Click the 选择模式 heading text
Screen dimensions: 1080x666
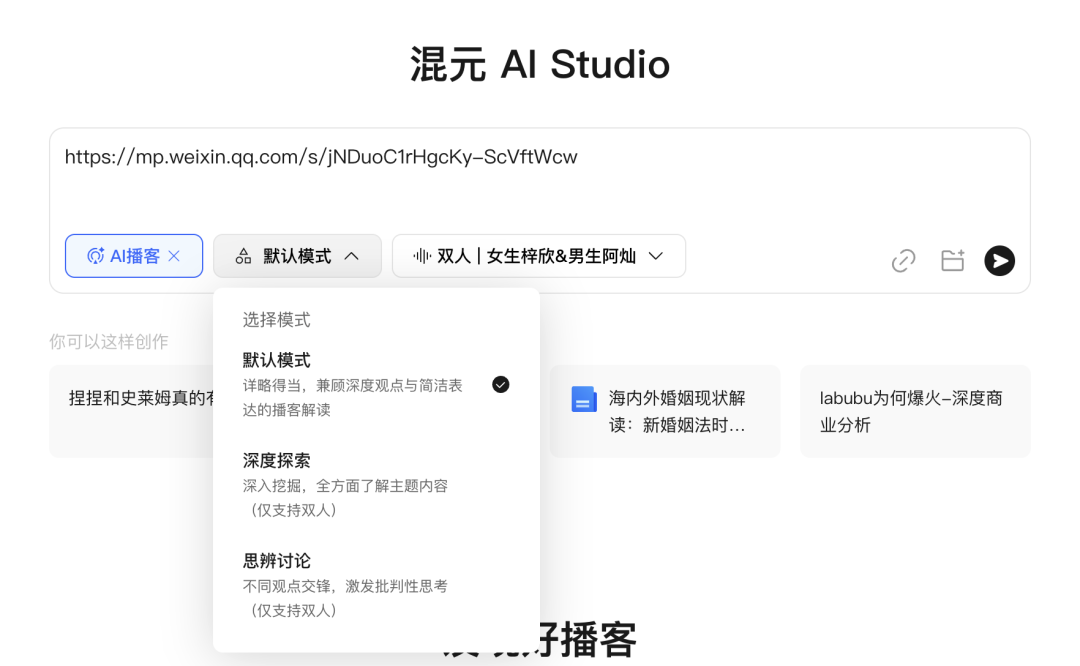[x=276, y=320]
